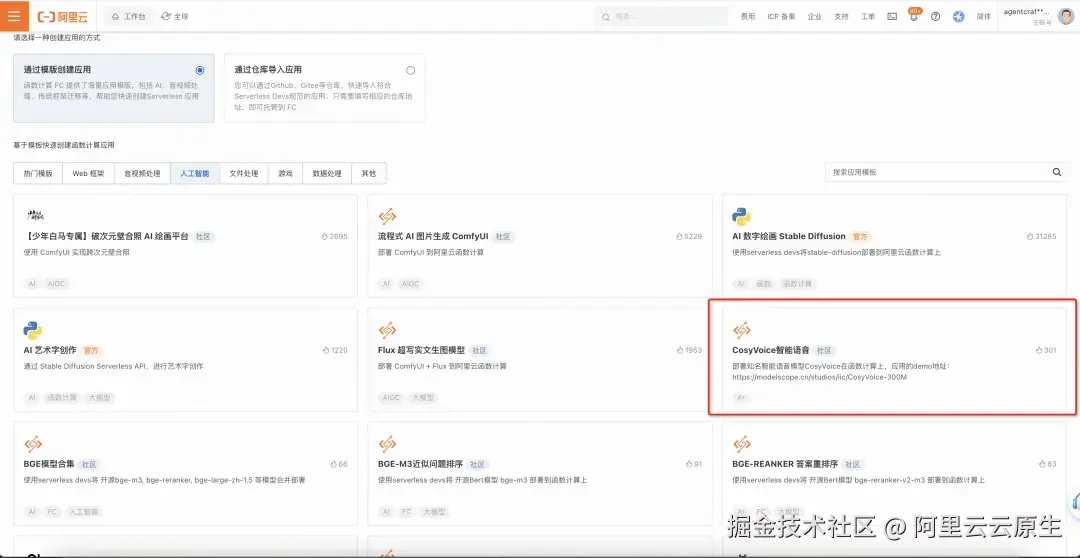Click the BGE-REANKER 答案重排序 card icon
This screenshot has width=1080, height=558.
pos(741,444)
